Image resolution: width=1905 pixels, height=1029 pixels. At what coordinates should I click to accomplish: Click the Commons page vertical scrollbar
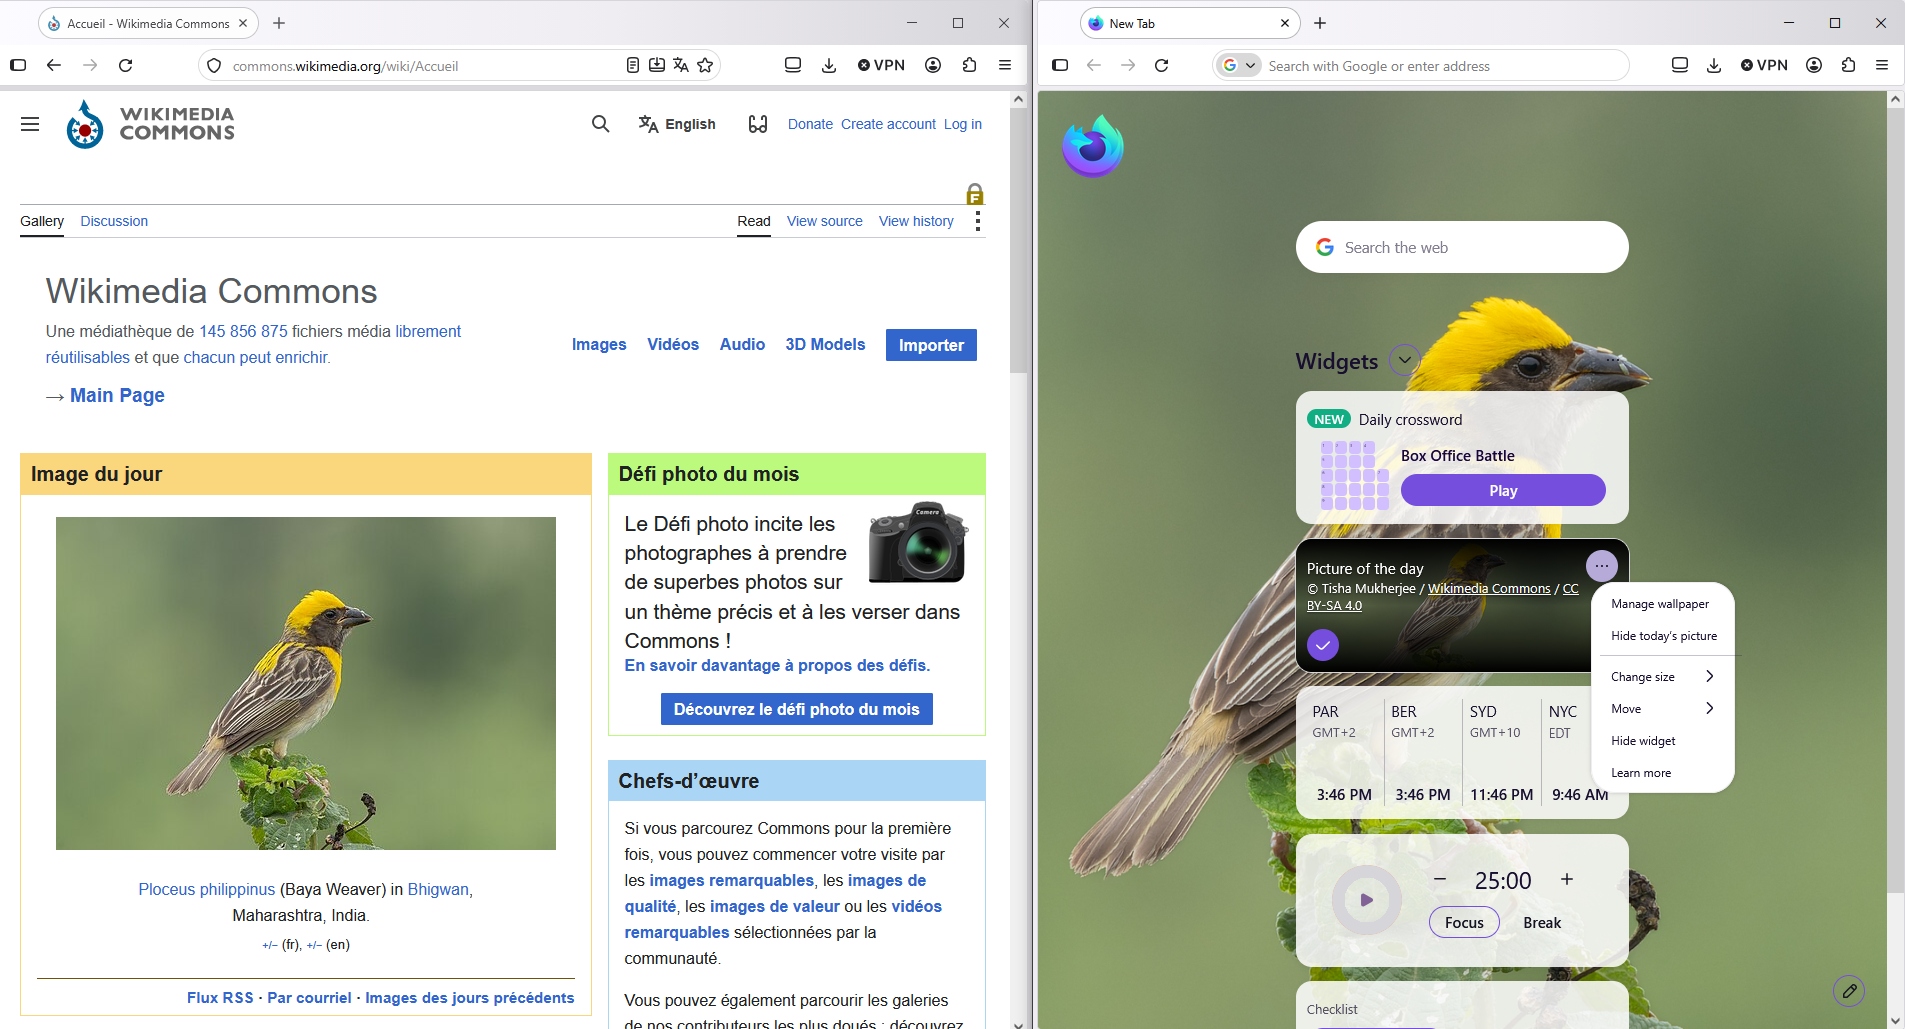pos(1018,240)
